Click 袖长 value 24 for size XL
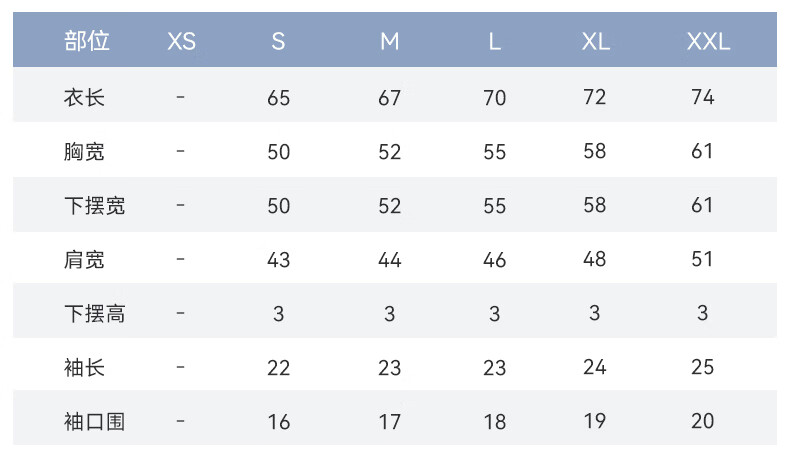Screen dimensions: 790x457 point(595,367)
